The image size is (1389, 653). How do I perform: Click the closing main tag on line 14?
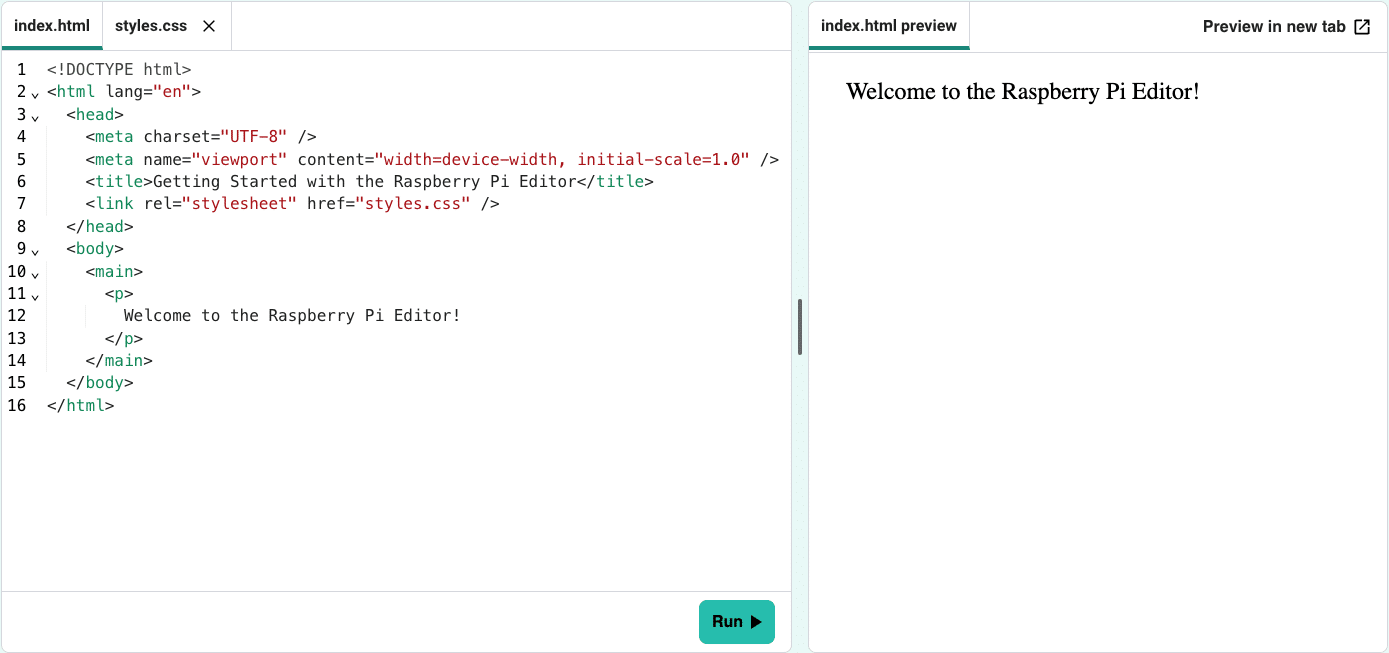pos(119,361)
